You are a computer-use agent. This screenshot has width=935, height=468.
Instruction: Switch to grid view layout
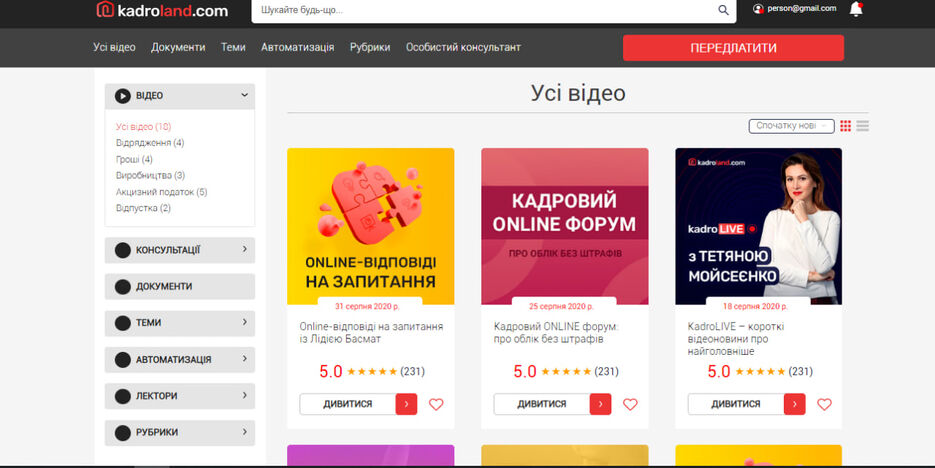tap(846, 126)
